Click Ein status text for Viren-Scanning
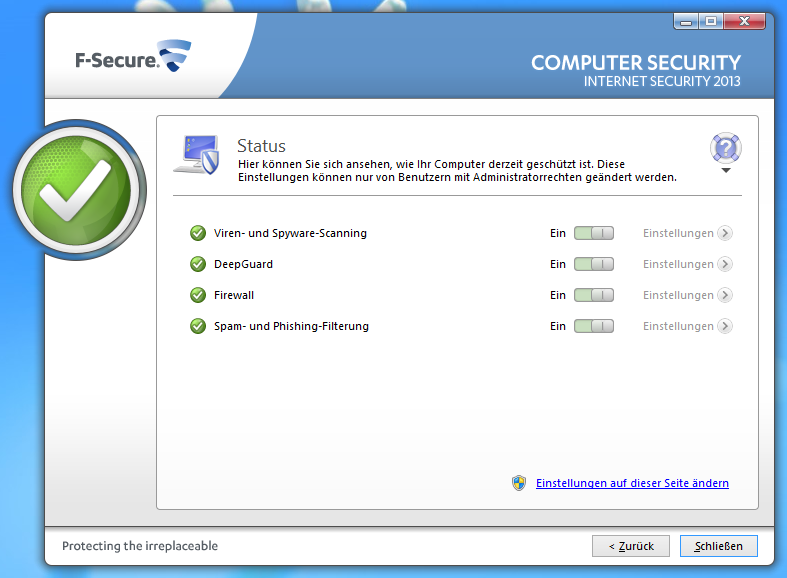The width and height of the screenshot is (787, 578). point(558,233)
